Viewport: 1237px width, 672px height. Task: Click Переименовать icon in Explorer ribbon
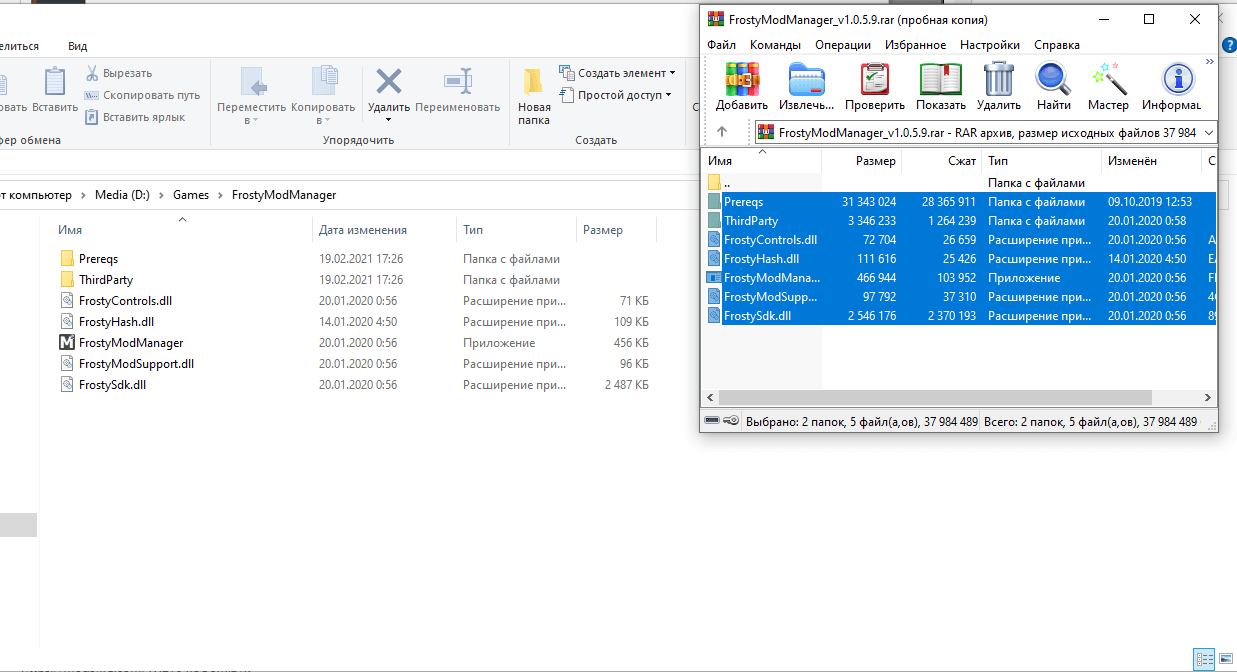(457, 82)
